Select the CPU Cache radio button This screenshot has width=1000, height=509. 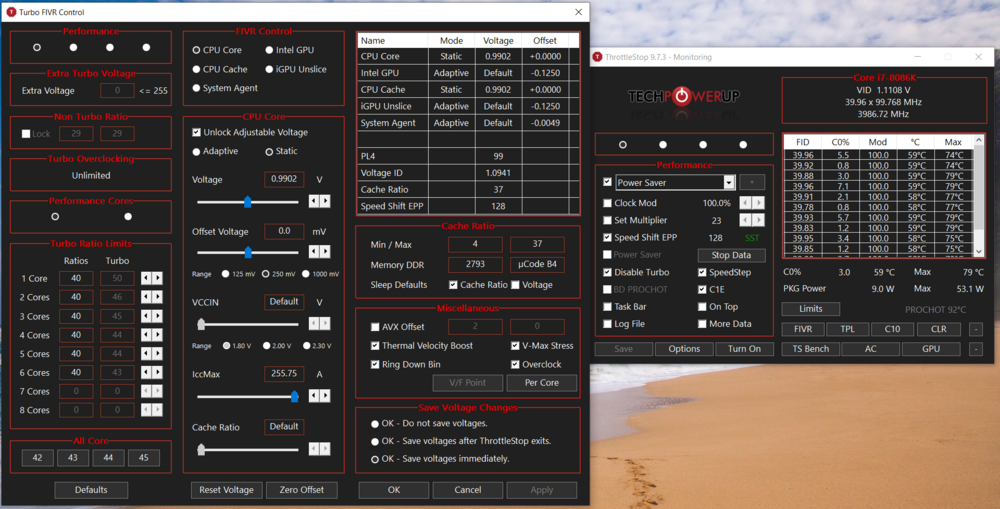point(196,70)
